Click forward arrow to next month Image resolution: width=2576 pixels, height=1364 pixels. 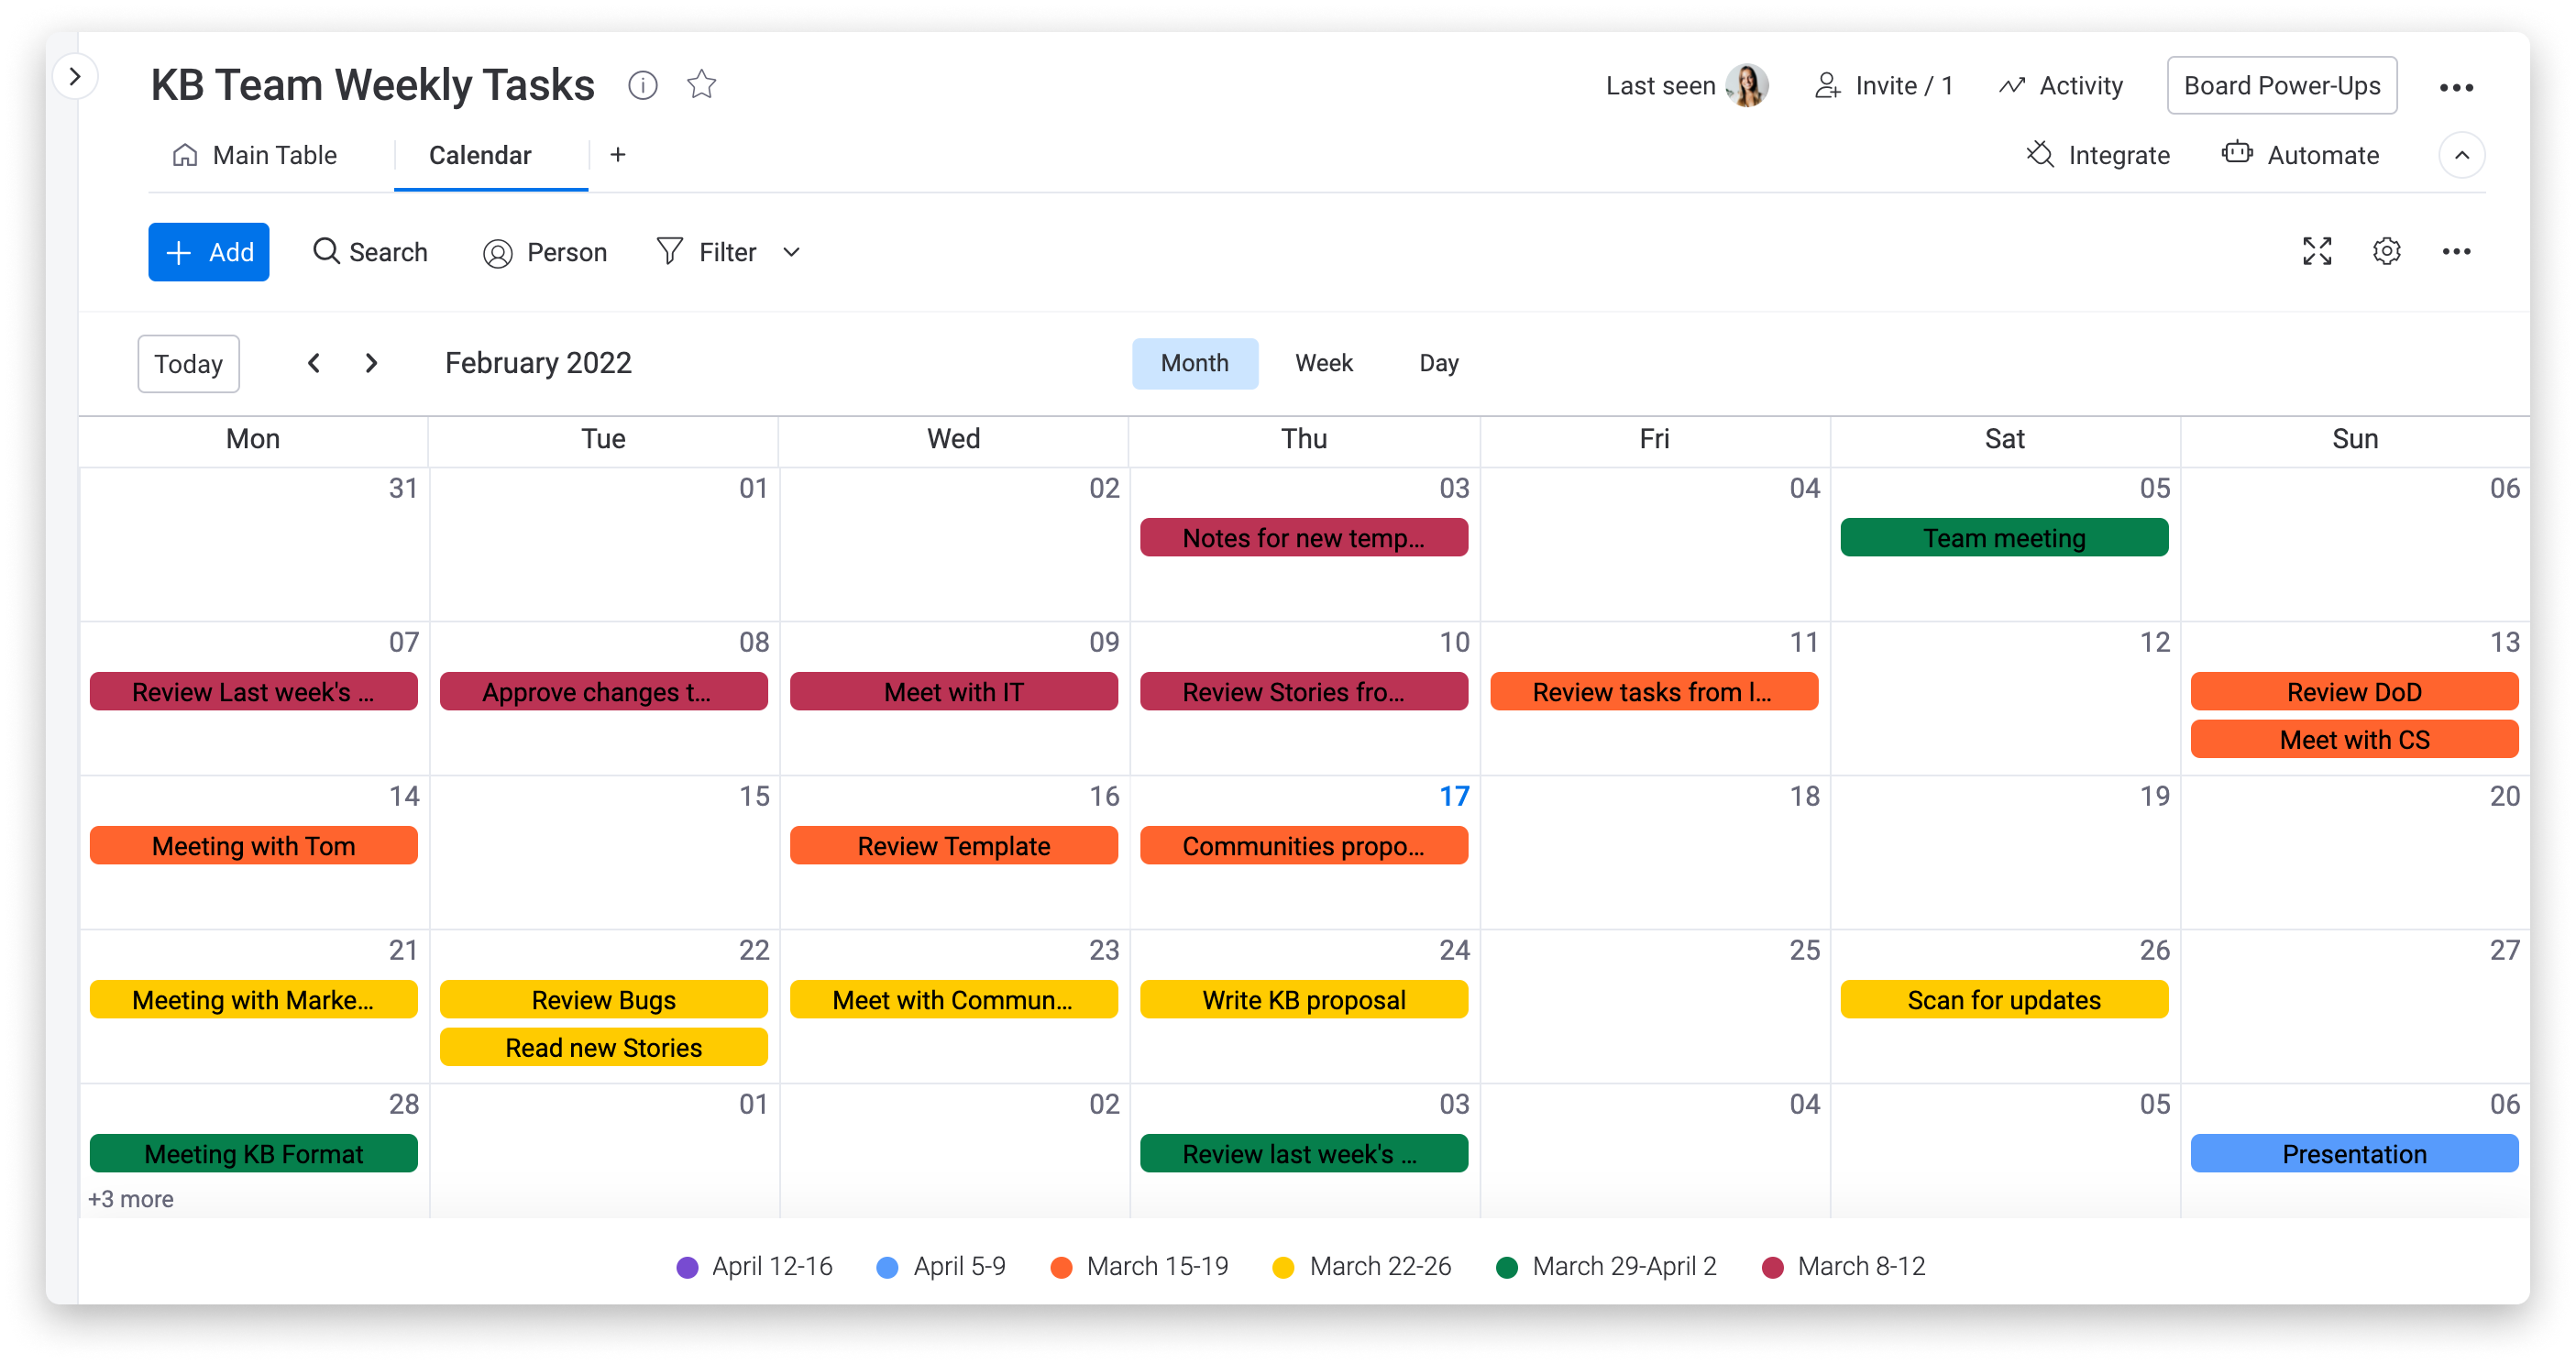pyautogui.click(x=371, y=363)
